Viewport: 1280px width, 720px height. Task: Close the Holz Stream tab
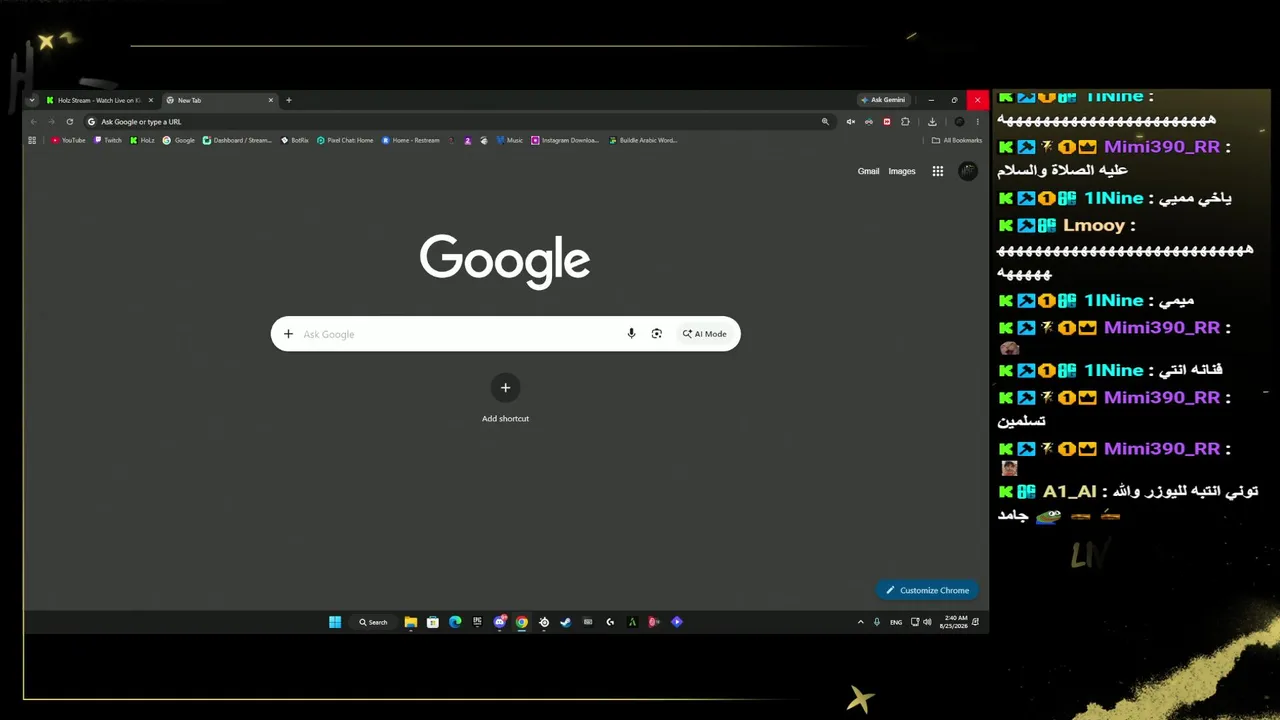point(151,100)
